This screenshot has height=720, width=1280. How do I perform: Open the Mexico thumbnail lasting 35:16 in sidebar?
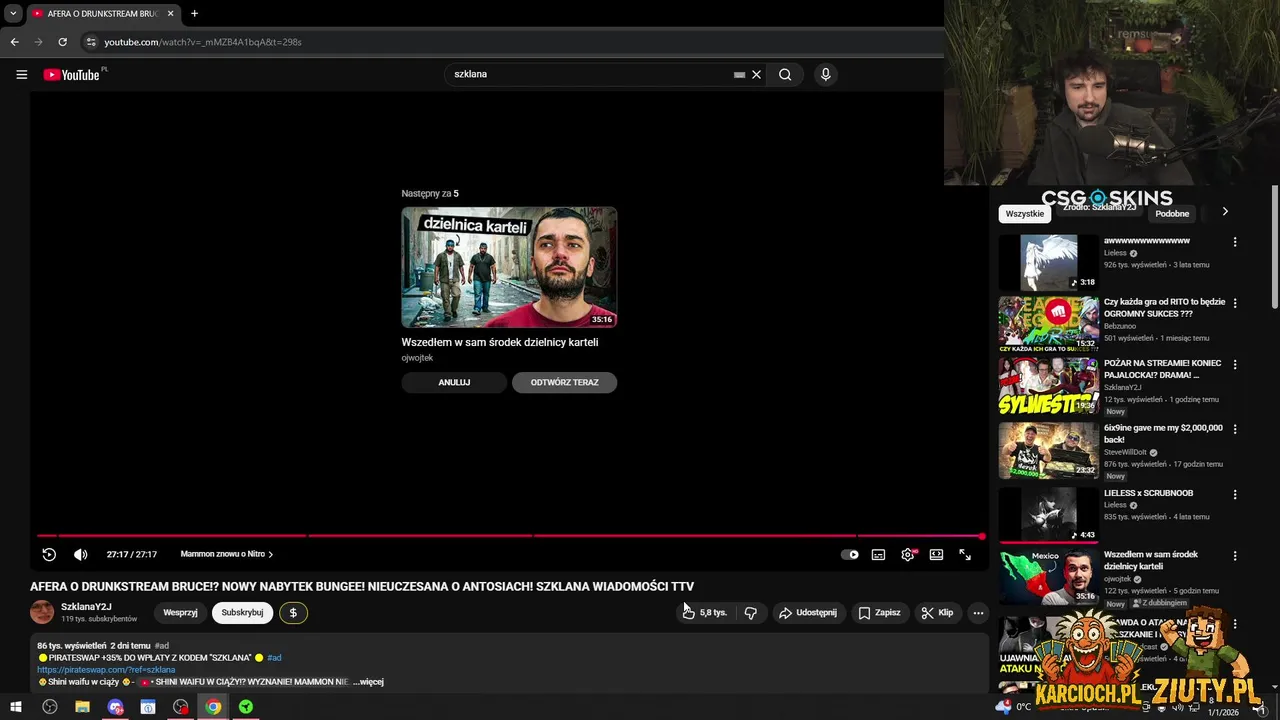tap(1048, 576)
